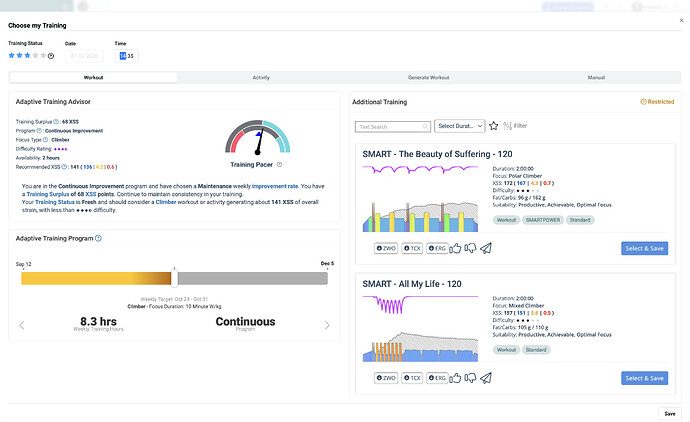Open Training Pacer help info icon
690x422 pixels.
point(279,165)
